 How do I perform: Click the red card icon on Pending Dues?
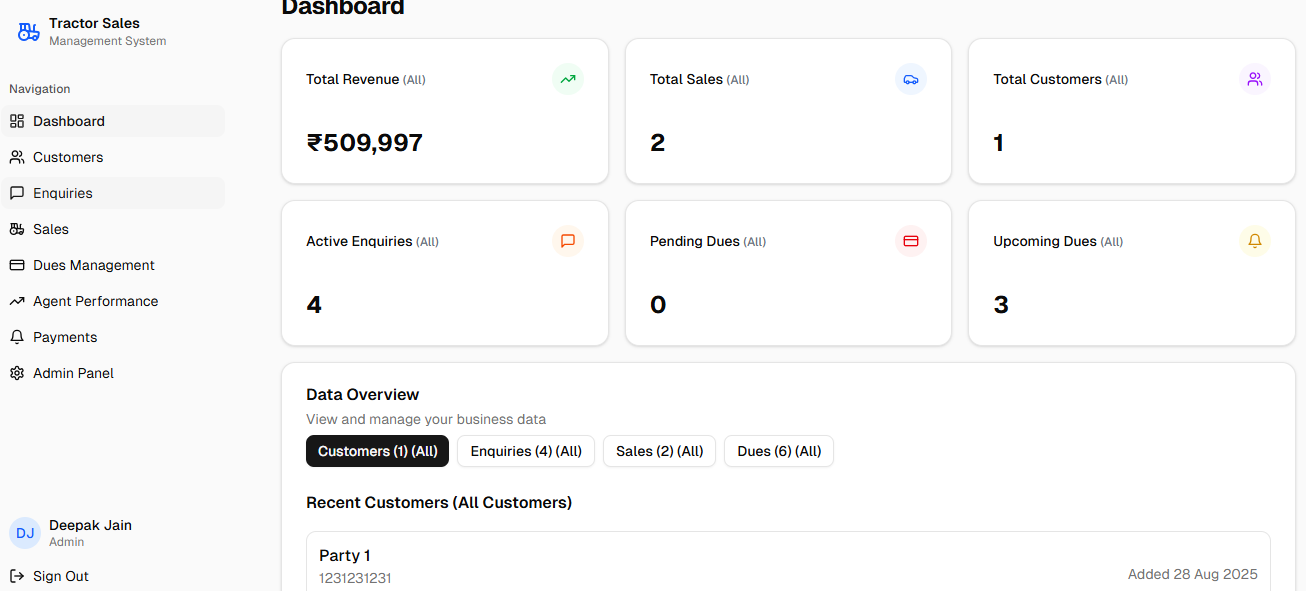pyautogui.click(x=911, y=241)
